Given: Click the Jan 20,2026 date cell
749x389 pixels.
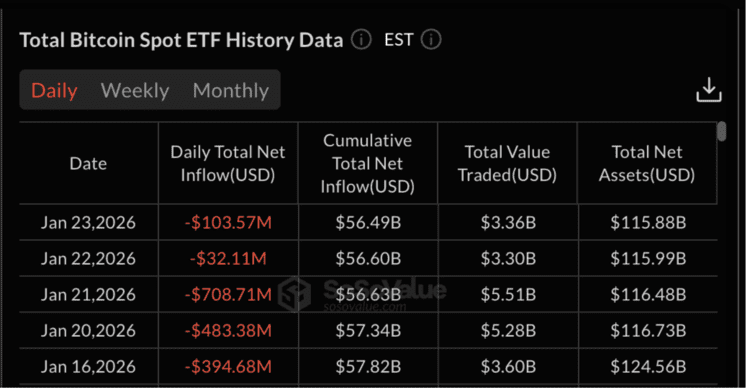Looking at the screenshot, I should coord(88,330).
